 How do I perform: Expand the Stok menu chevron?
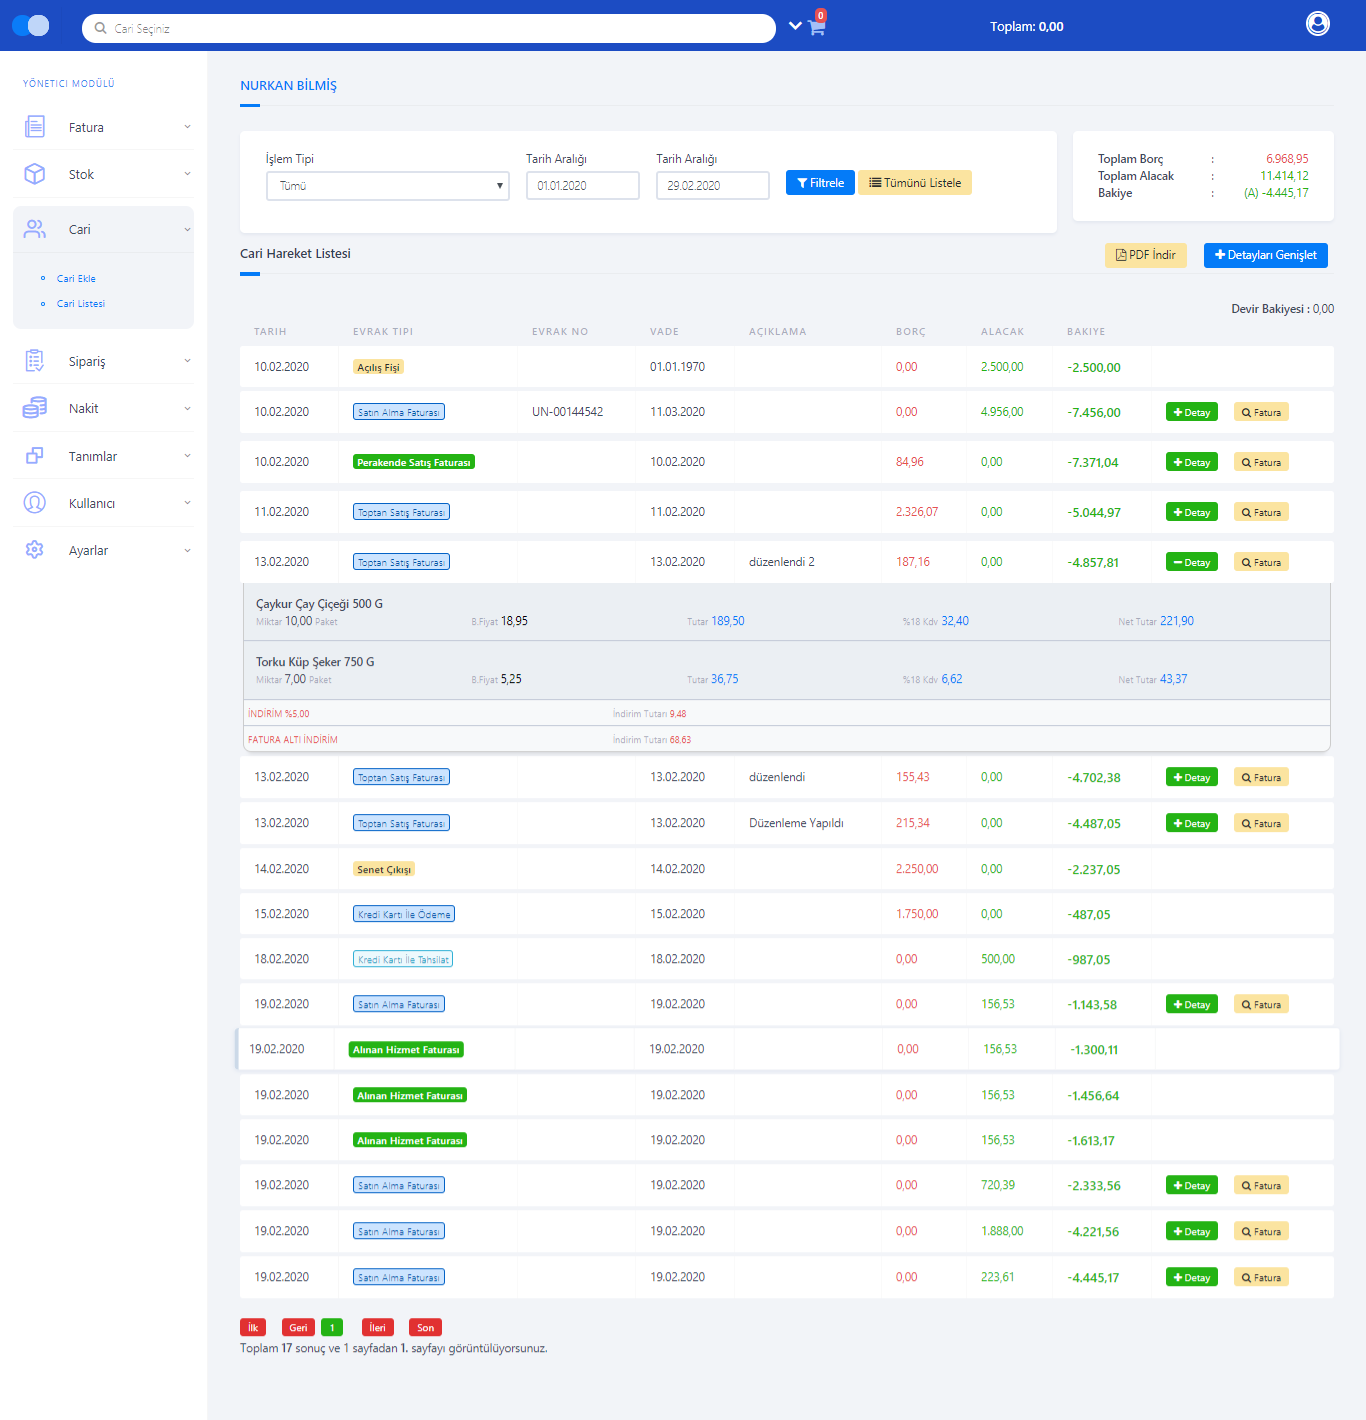pyautogui.click(x=187, y=174)
